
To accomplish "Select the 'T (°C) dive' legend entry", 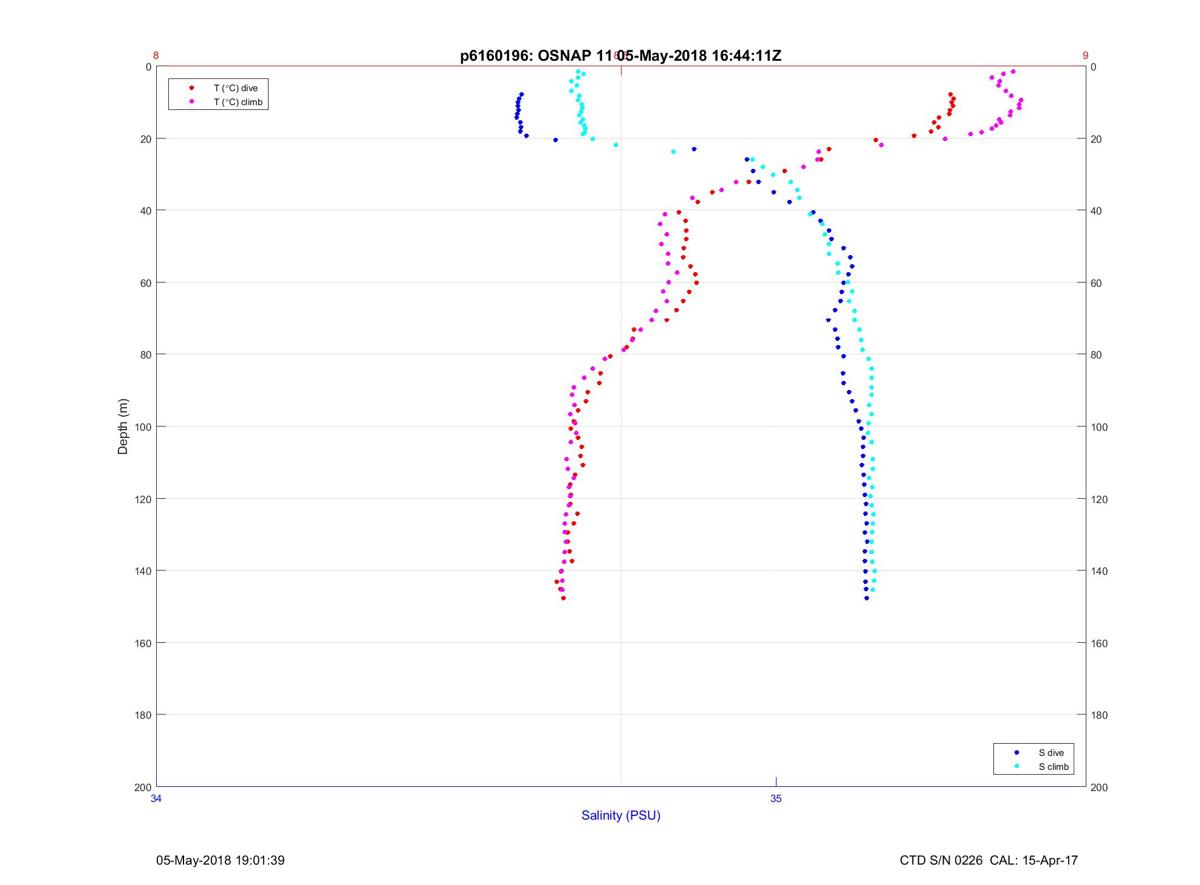I will pyautogui.click(x=235, y=88).
